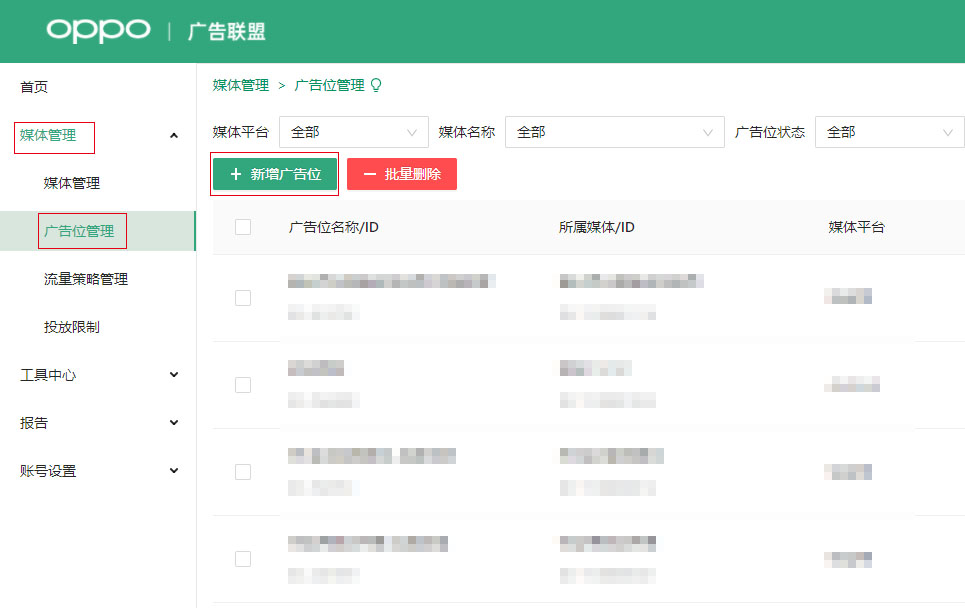Check the first table row checkbox
This screenshot has height=608, width=965.
tap(243, 297)
